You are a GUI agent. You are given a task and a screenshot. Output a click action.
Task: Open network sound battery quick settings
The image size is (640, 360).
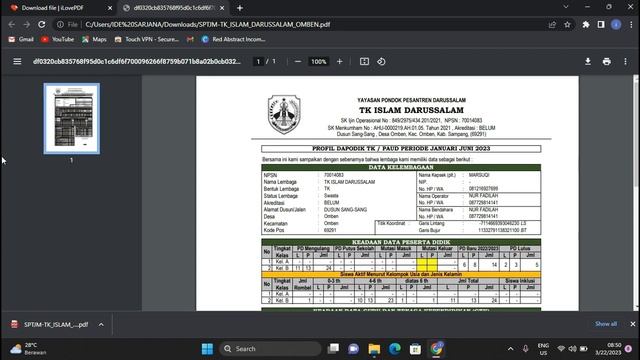573,349
